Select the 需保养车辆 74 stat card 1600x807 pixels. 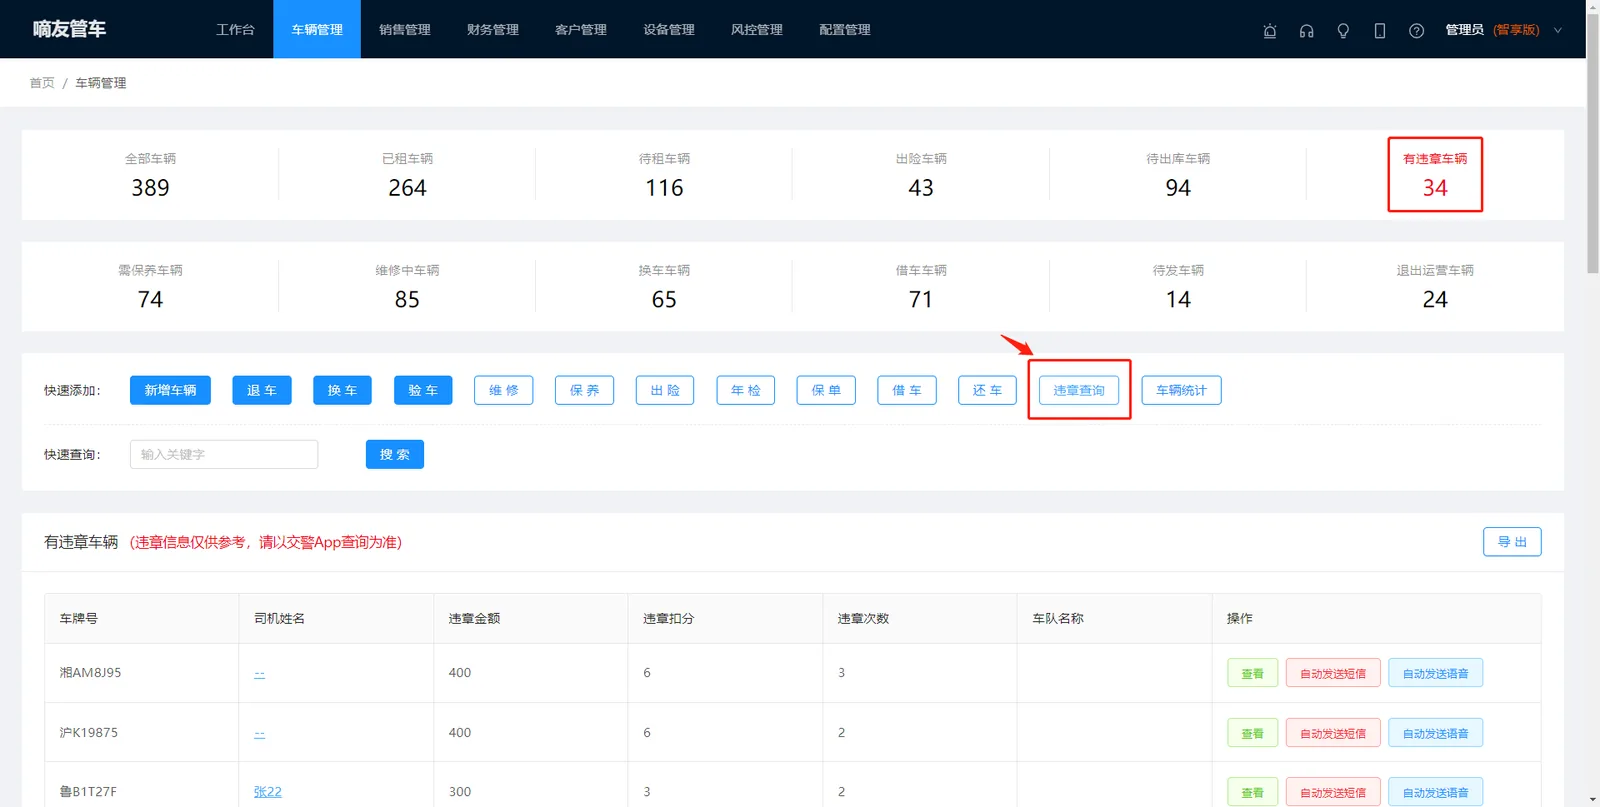coord(150,287)
